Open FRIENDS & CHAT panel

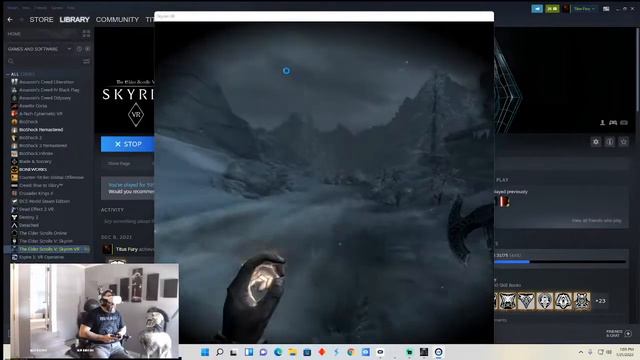619,333
